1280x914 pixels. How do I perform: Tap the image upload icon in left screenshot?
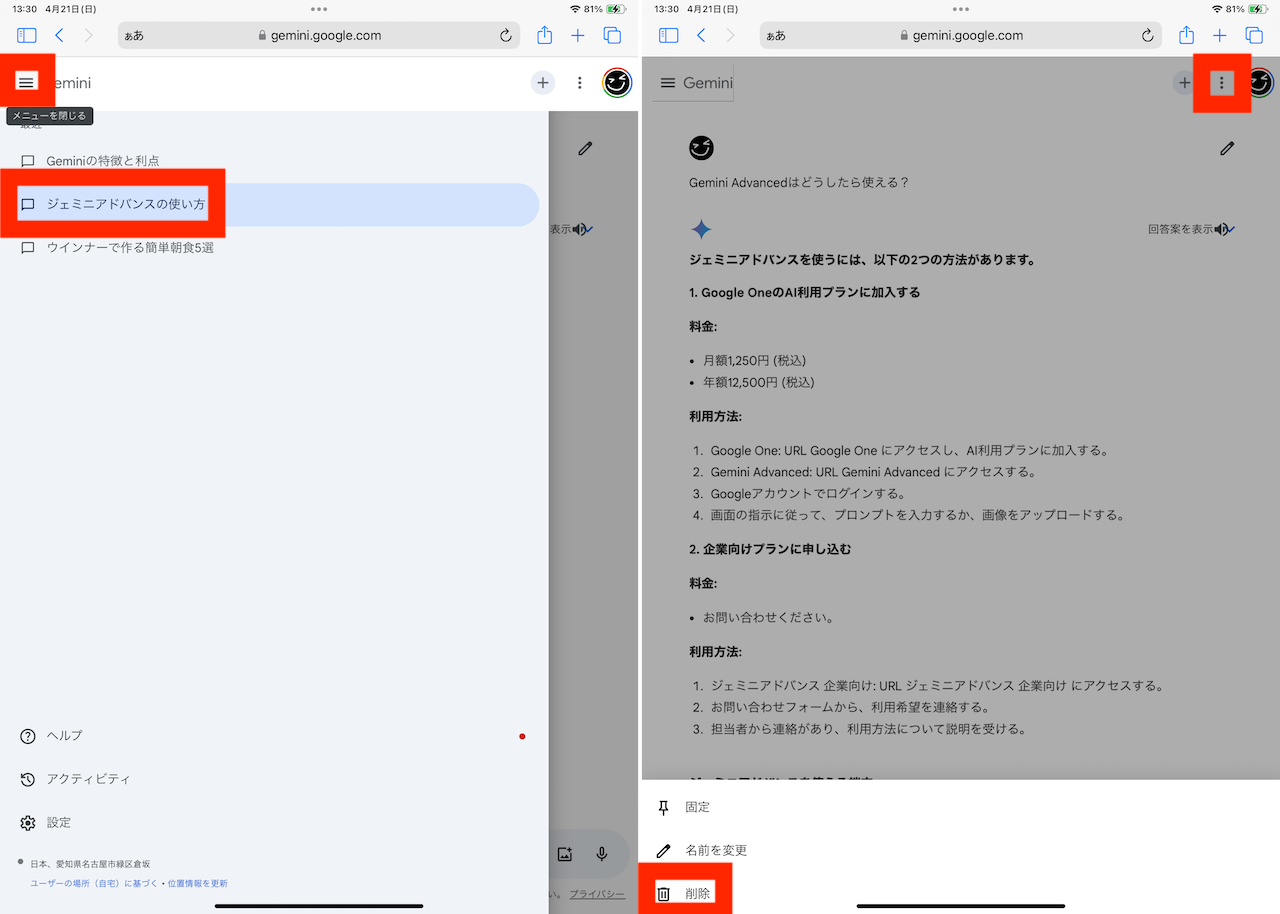coord(565,854)
